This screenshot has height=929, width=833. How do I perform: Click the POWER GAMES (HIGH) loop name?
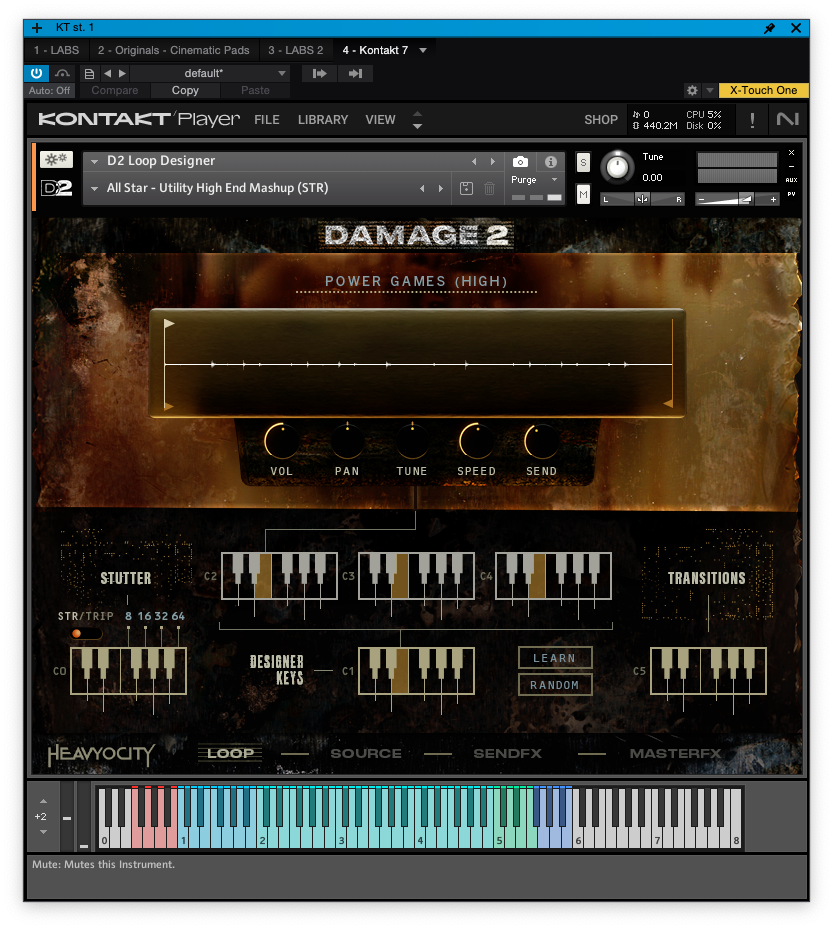pyautogui.click(x=416, y=281)
